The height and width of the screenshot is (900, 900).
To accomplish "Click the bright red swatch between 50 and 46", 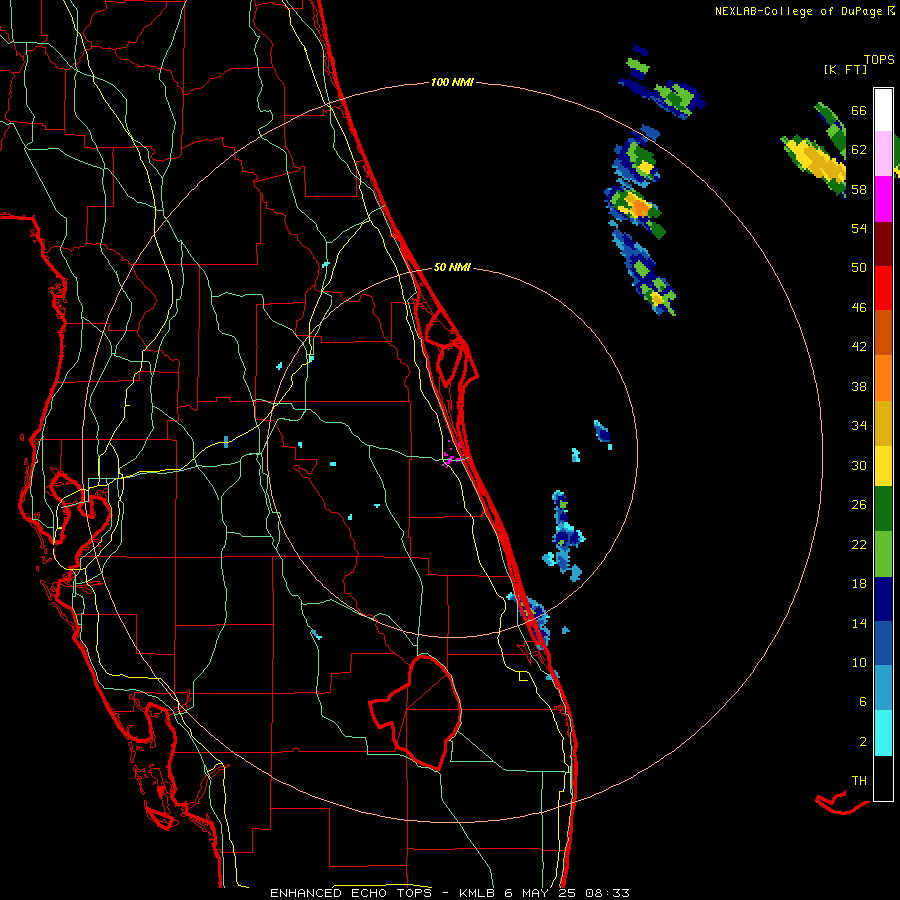I will pos(883,288).
